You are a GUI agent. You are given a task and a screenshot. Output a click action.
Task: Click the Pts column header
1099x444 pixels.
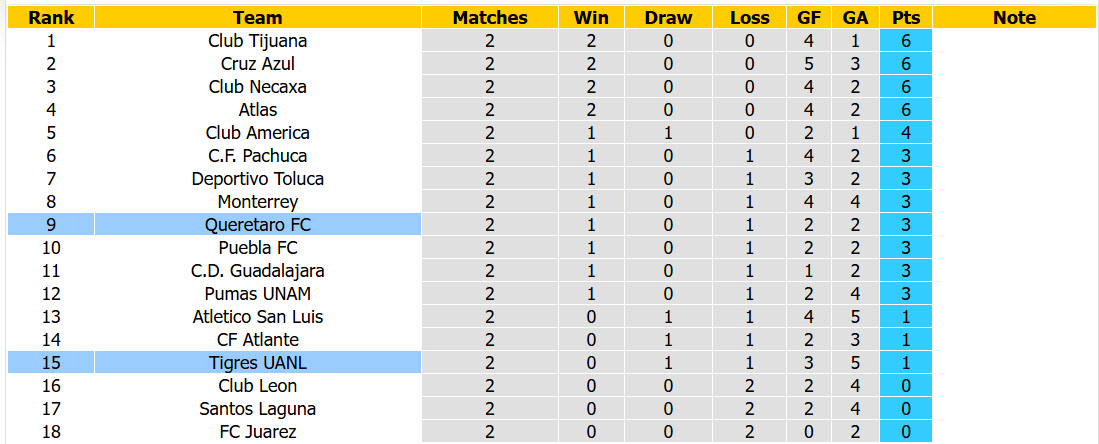click(906, 18)
